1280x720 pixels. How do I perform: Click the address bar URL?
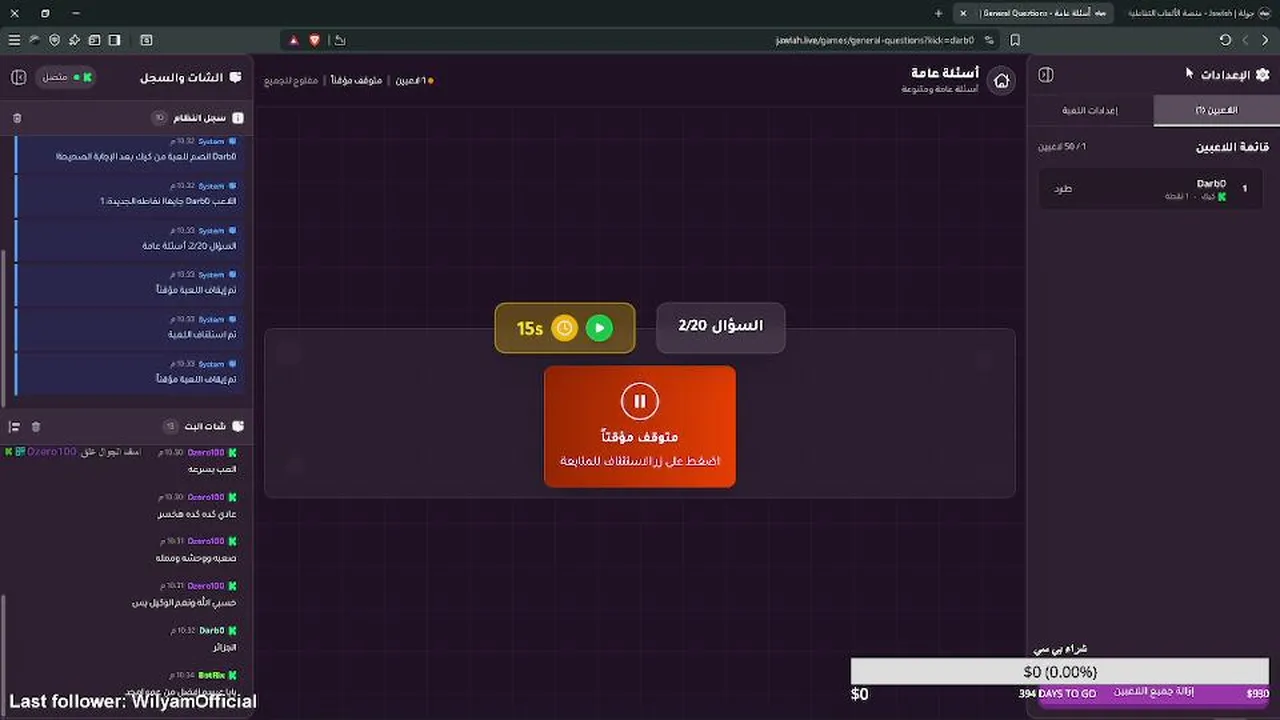click(874, 40)
